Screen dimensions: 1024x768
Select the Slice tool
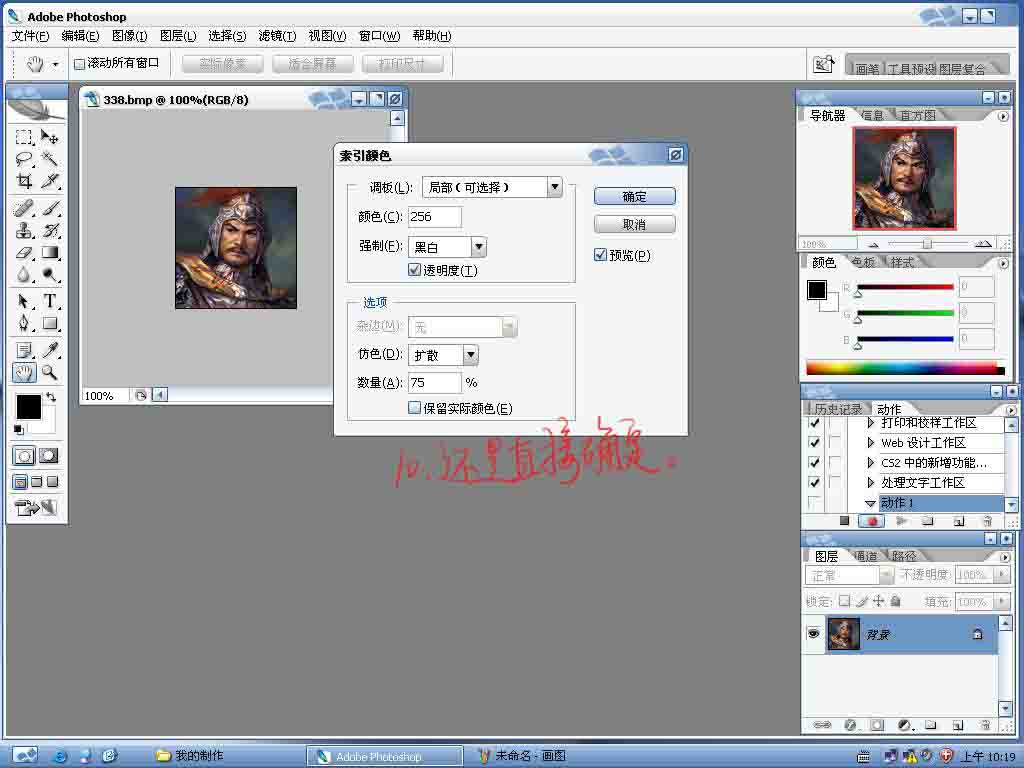tap(50, 181)
